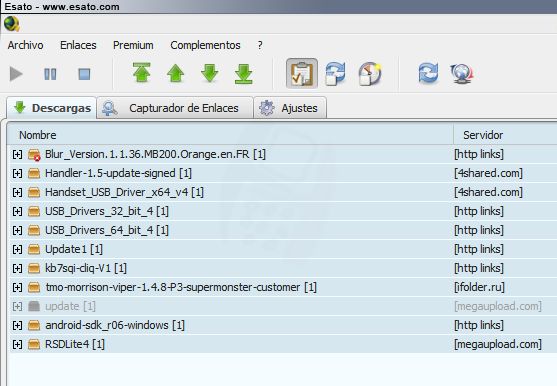The image size is (557, 386).
Task: Select RSDLite4 [1] row name
Action: point(75,344)
